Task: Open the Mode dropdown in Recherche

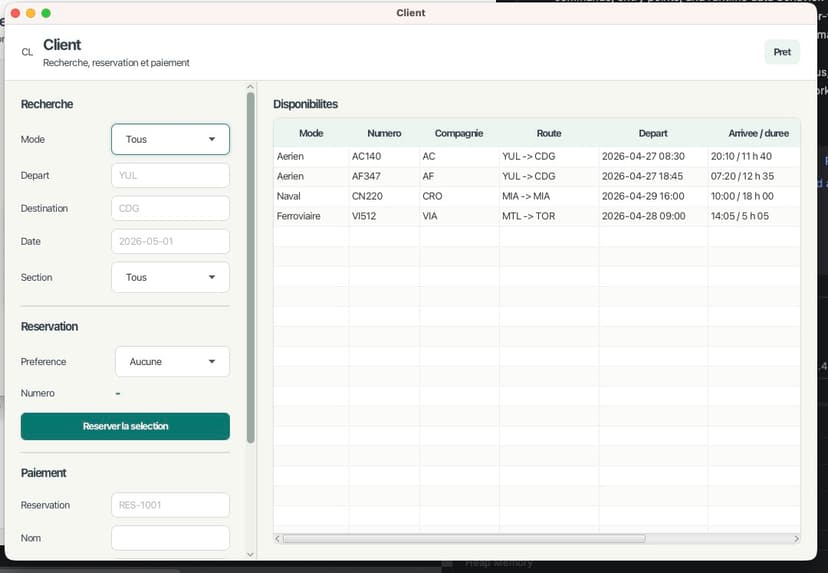Action: coord(170,139)
